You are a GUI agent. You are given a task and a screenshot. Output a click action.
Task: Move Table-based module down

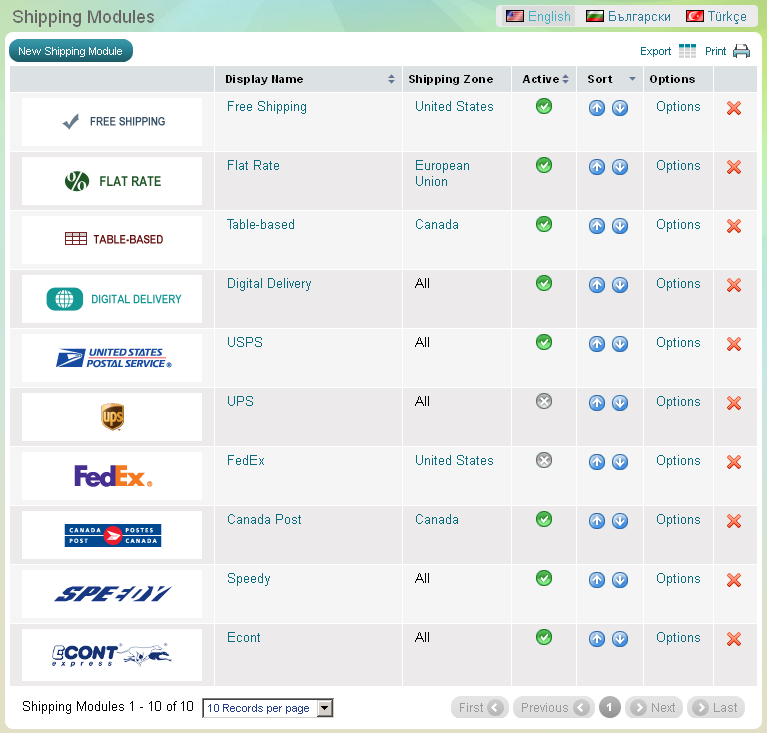point(620,226)
